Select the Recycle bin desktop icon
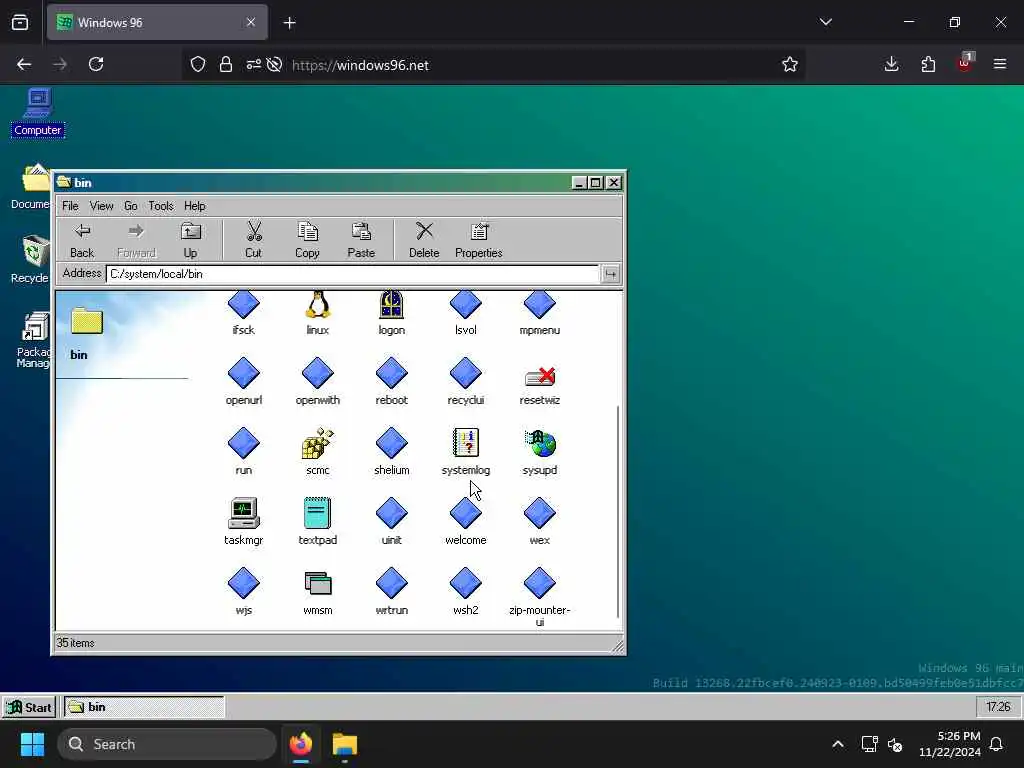The height and width of the screenshot is (768, 1024). click(x=31, y=260)
